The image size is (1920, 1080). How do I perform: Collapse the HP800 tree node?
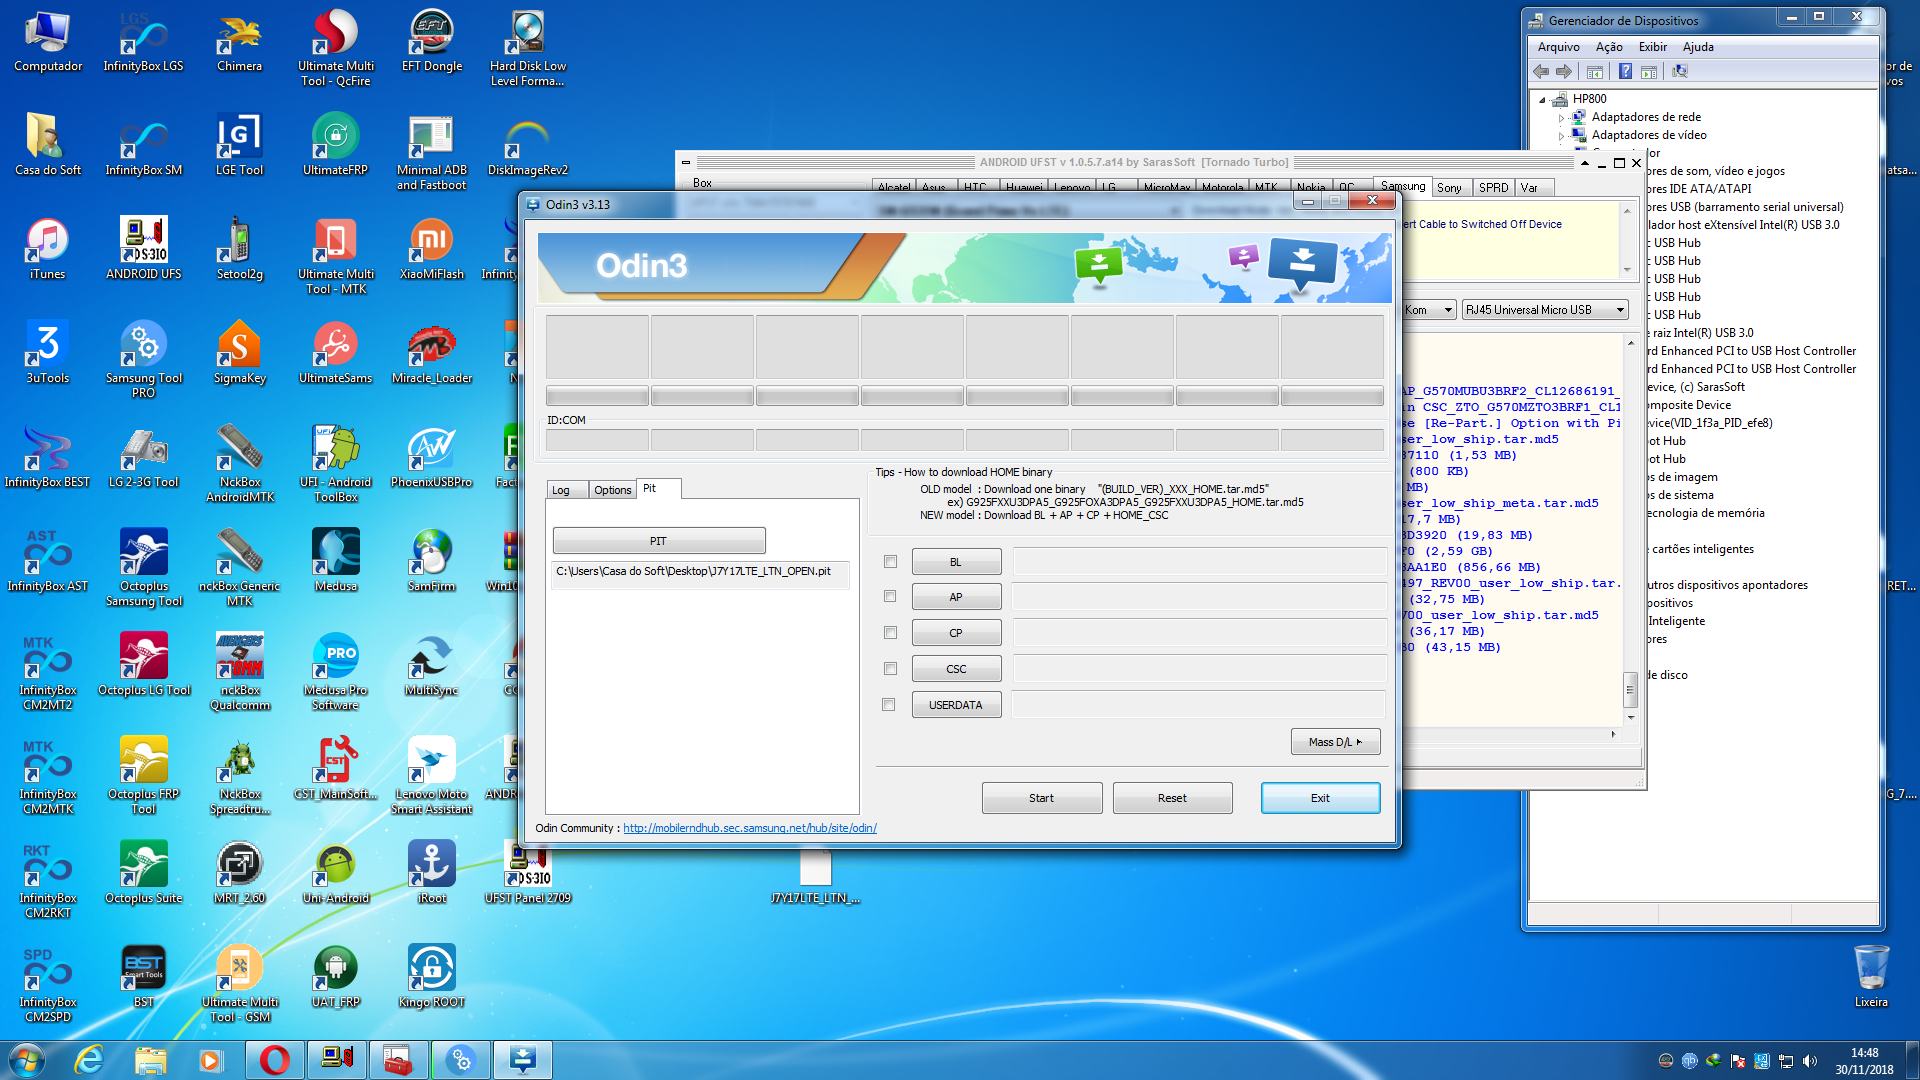pyautogui.click(x=1542, y=99)
